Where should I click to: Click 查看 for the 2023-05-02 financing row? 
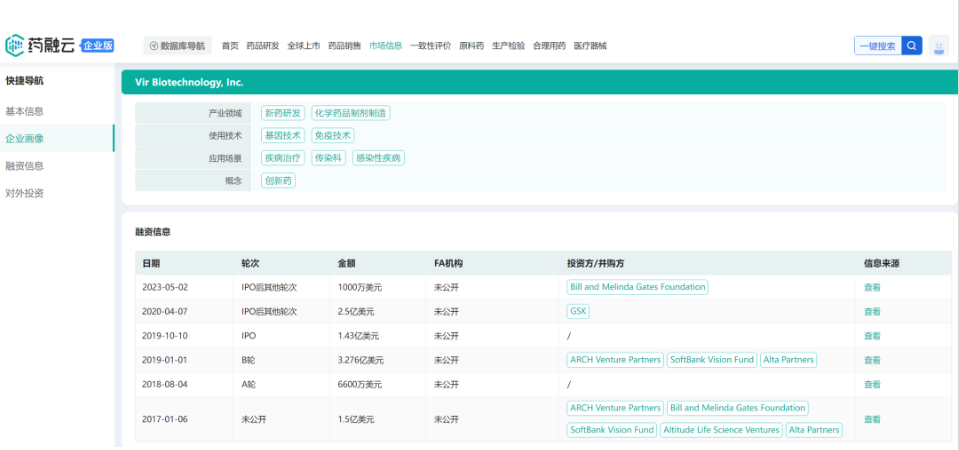872,287
